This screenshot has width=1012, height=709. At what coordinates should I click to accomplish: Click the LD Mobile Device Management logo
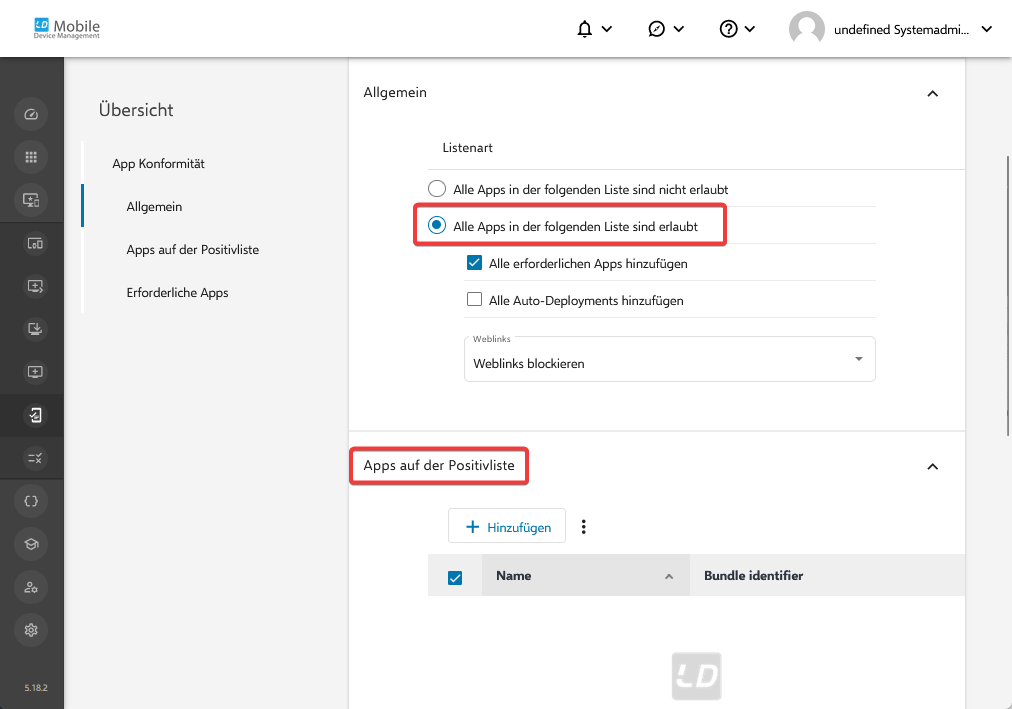[67, 28]
